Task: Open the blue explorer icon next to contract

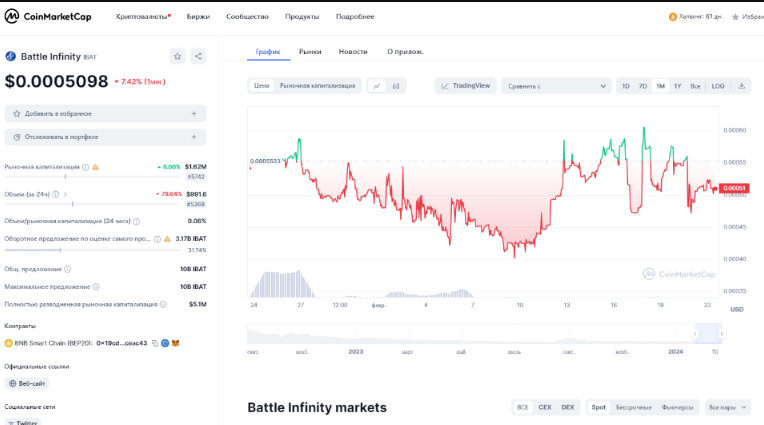Action: [165, 343]
